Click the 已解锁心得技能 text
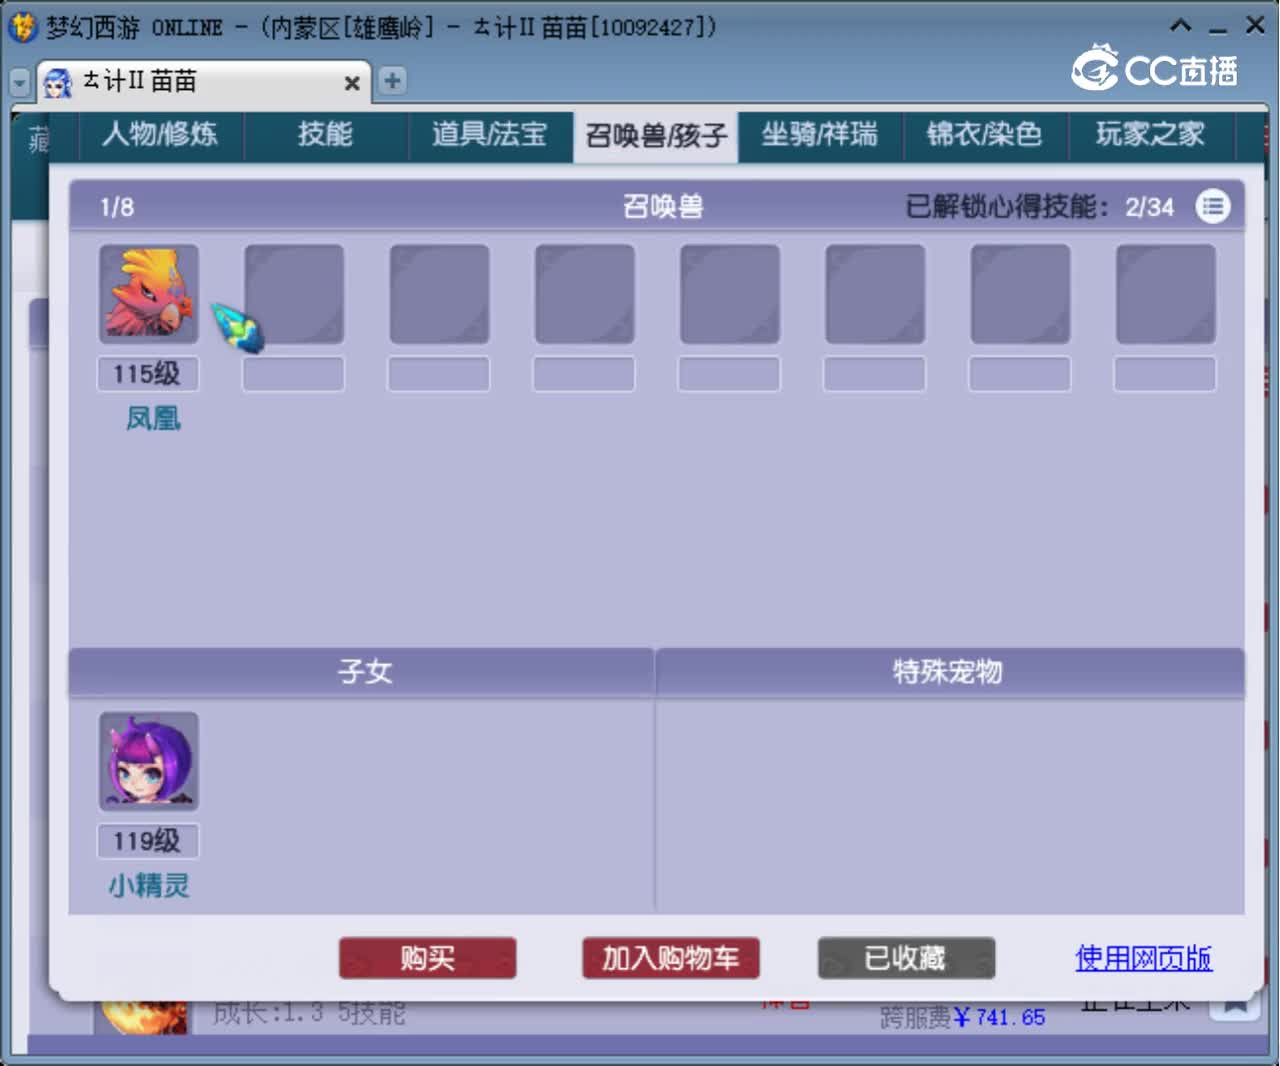Image resolution: width=1280 pixels, height=1066 pixels. (x=1006, y=207)
